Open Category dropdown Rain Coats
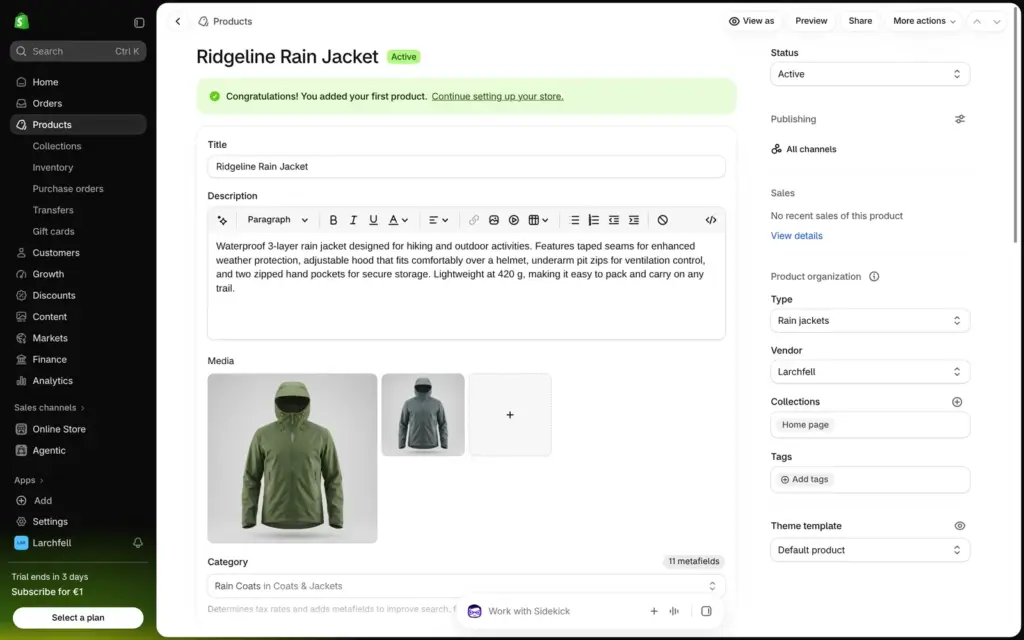This screenshot has width=1024, height=640. [466, 586]
